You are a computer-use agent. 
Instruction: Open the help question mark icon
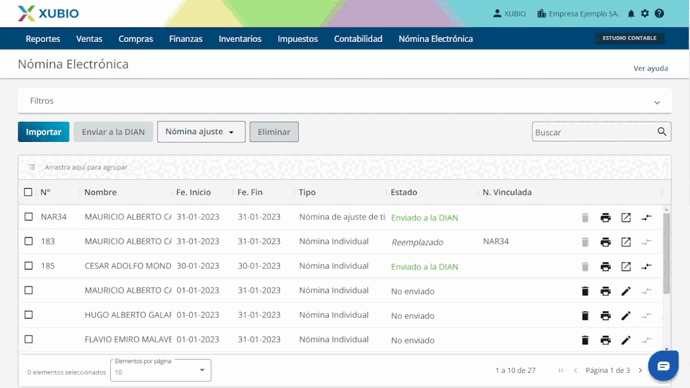click(x=659, y=13)
